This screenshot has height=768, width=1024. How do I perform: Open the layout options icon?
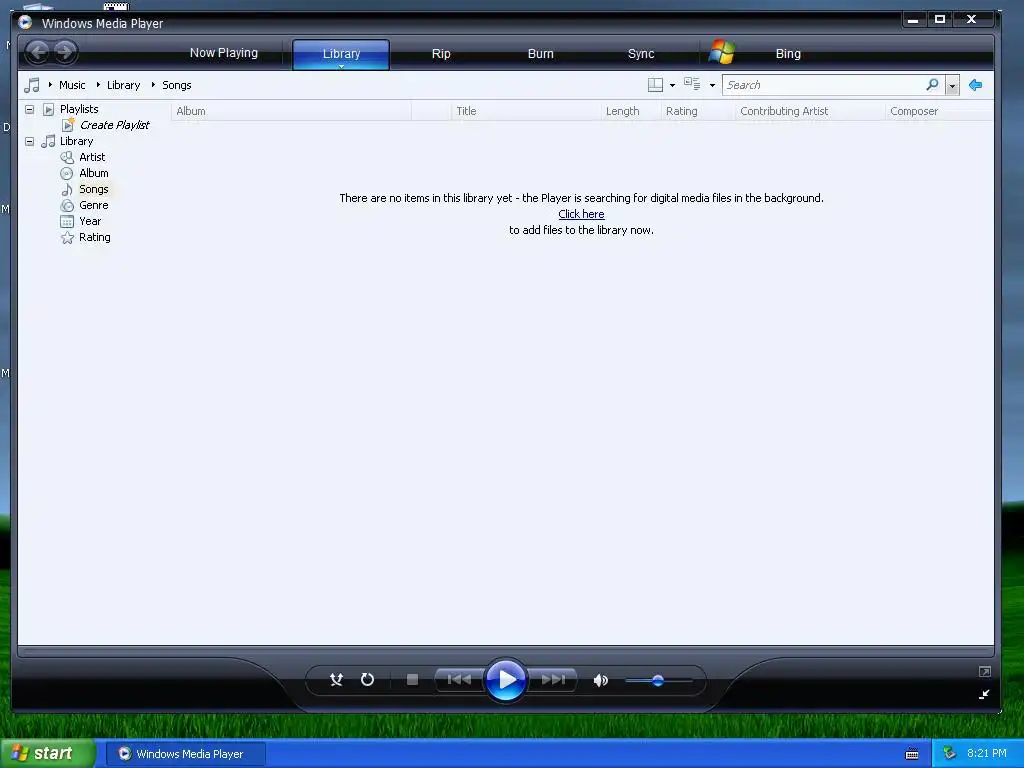coord(655,85)
